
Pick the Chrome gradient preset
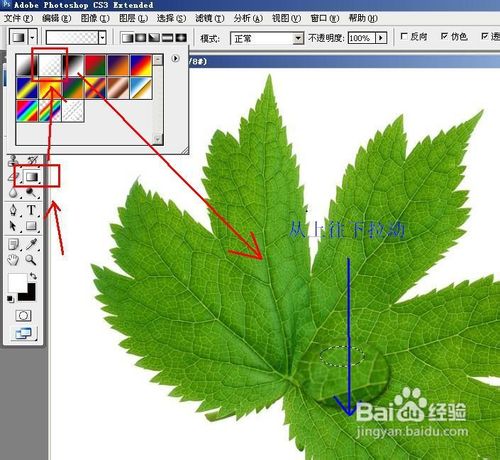click(x=141, y=88)
